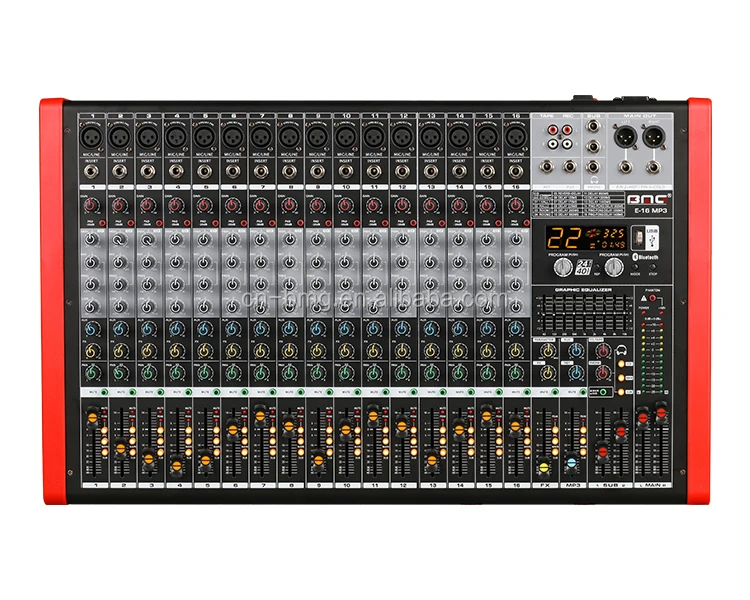Click the GRAPHIC EQUALIZER heading
Viewport: 750px width, 600px height.
pyautogui.click(x=583, y=290)
